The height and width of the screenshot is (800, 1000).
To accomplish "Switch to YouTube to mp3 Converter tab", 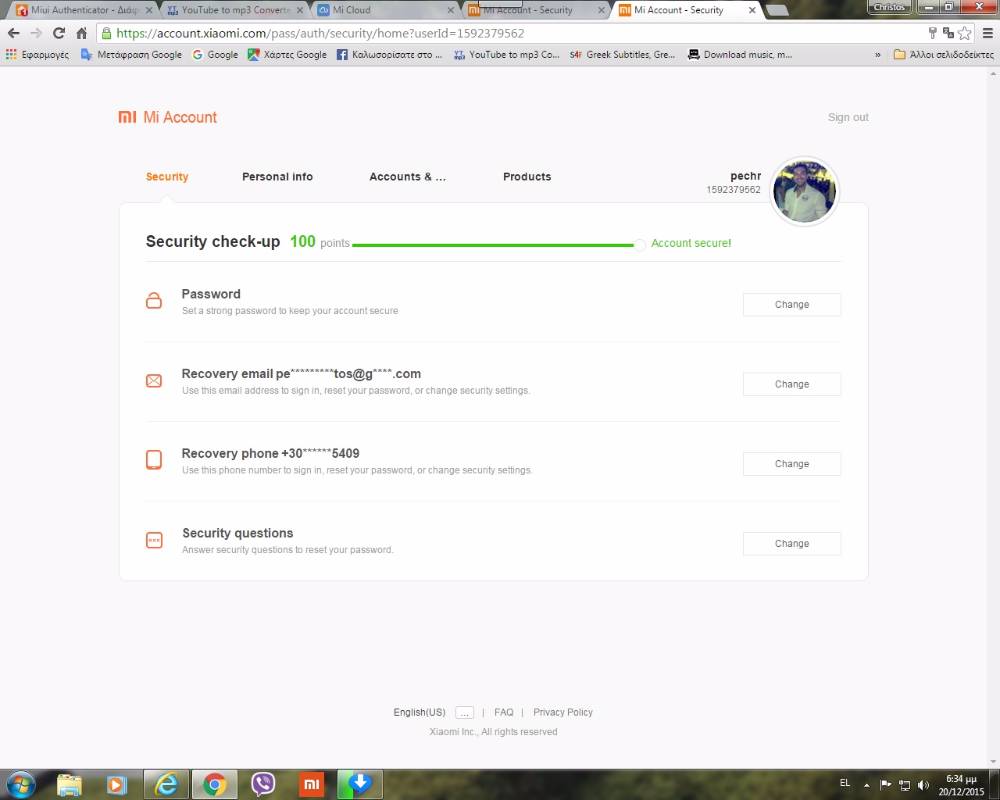I will point(234,10).
